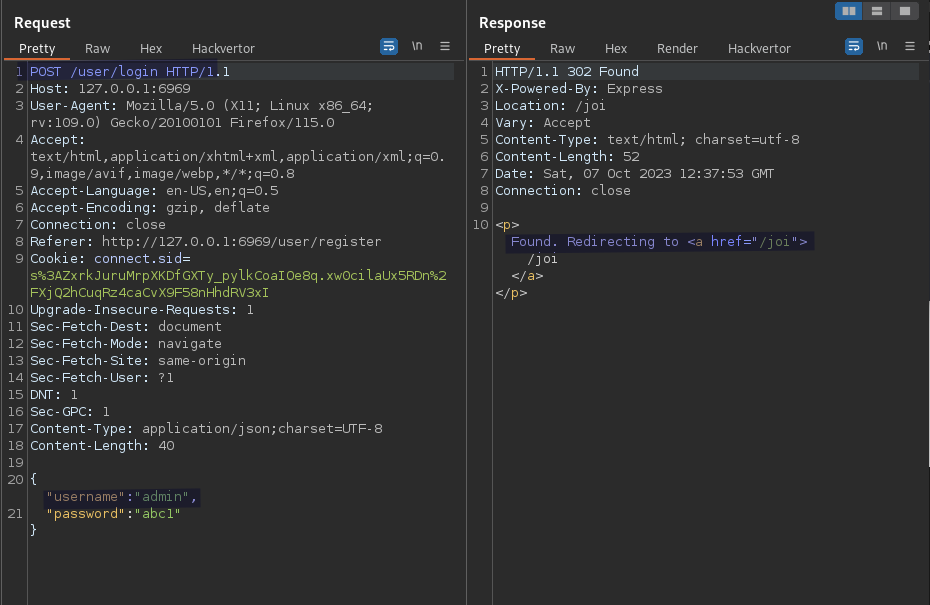The height and width of the screenshot is (605, 930).
Task: Click the "HTTP/1.1 302 Found" status line
Action: click(x=567, y=72)
